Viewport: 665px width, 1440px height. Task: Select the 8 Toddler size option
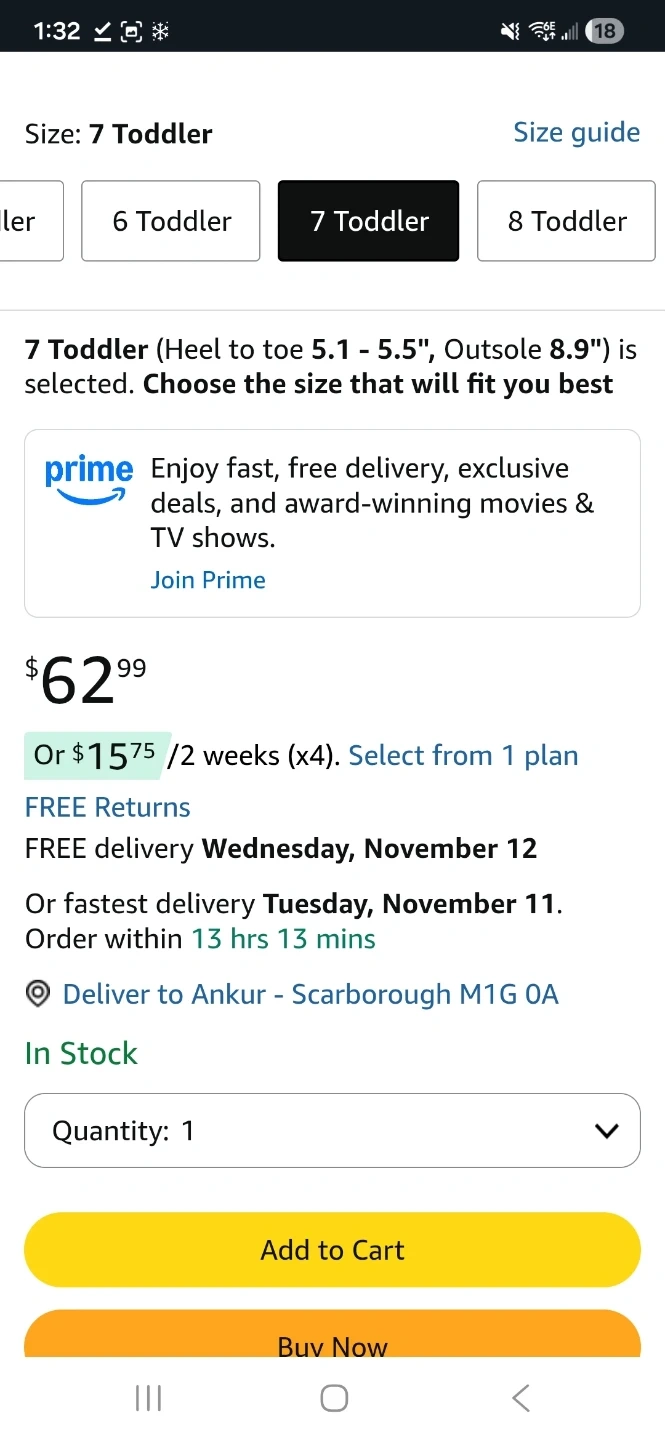click(567, 221)
